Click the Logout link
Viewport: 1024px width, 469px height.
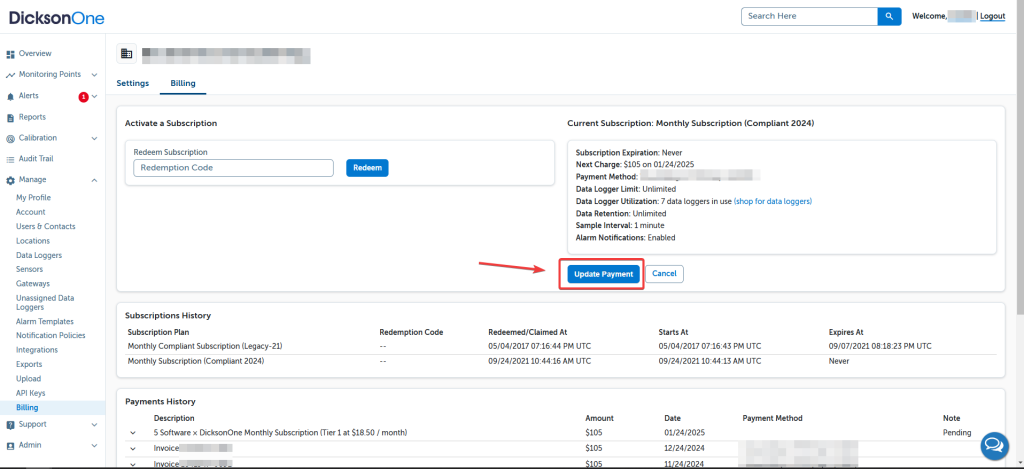point(992,17)
